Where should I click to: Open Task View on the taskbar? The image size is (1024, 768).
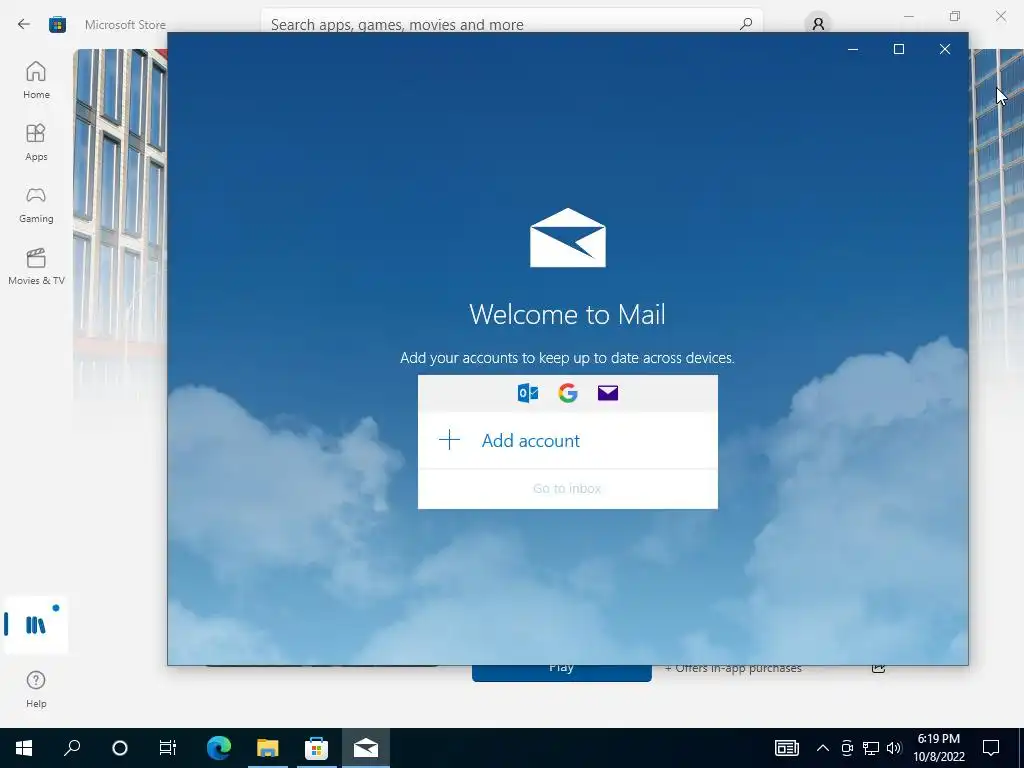point(168,748)
